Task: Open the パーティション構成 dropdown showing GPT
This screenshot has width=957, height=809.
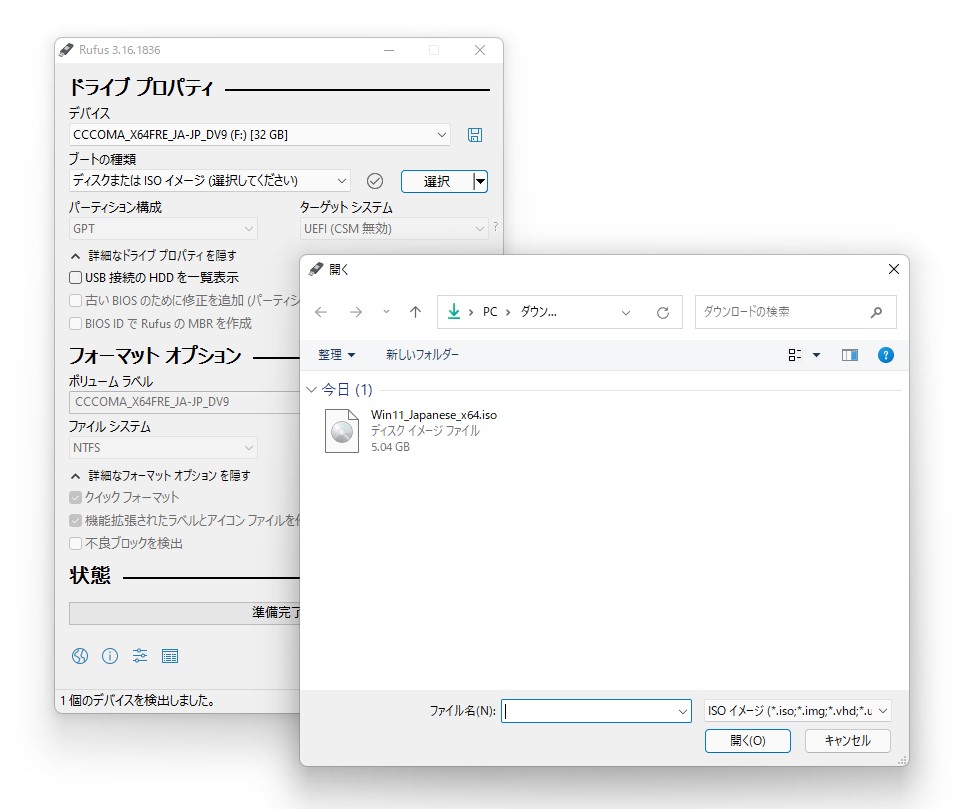Action: (x=162, y=228)
